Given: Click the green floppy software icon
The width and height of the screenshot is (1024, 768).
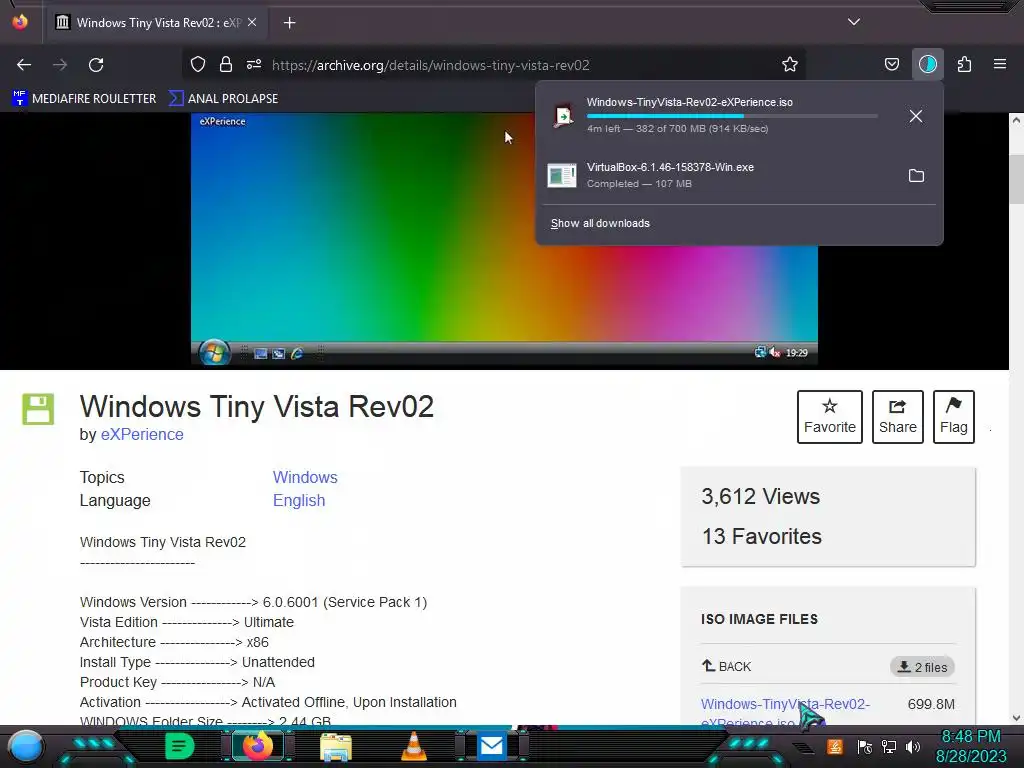Looking at the screenshot, I should (38, 409).
